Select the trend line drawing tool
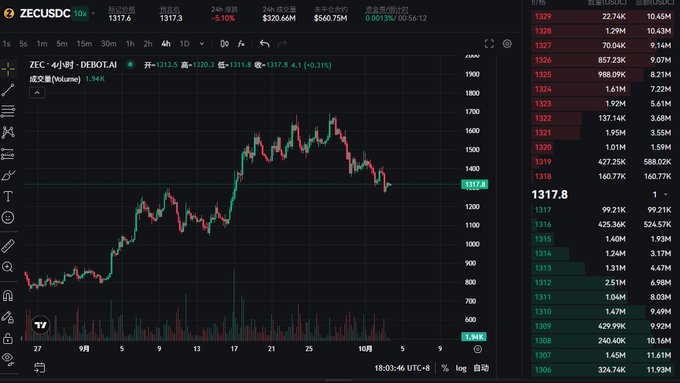Viewport: 680px width, 383px height. pyautogui.click(x=8, y=90)
